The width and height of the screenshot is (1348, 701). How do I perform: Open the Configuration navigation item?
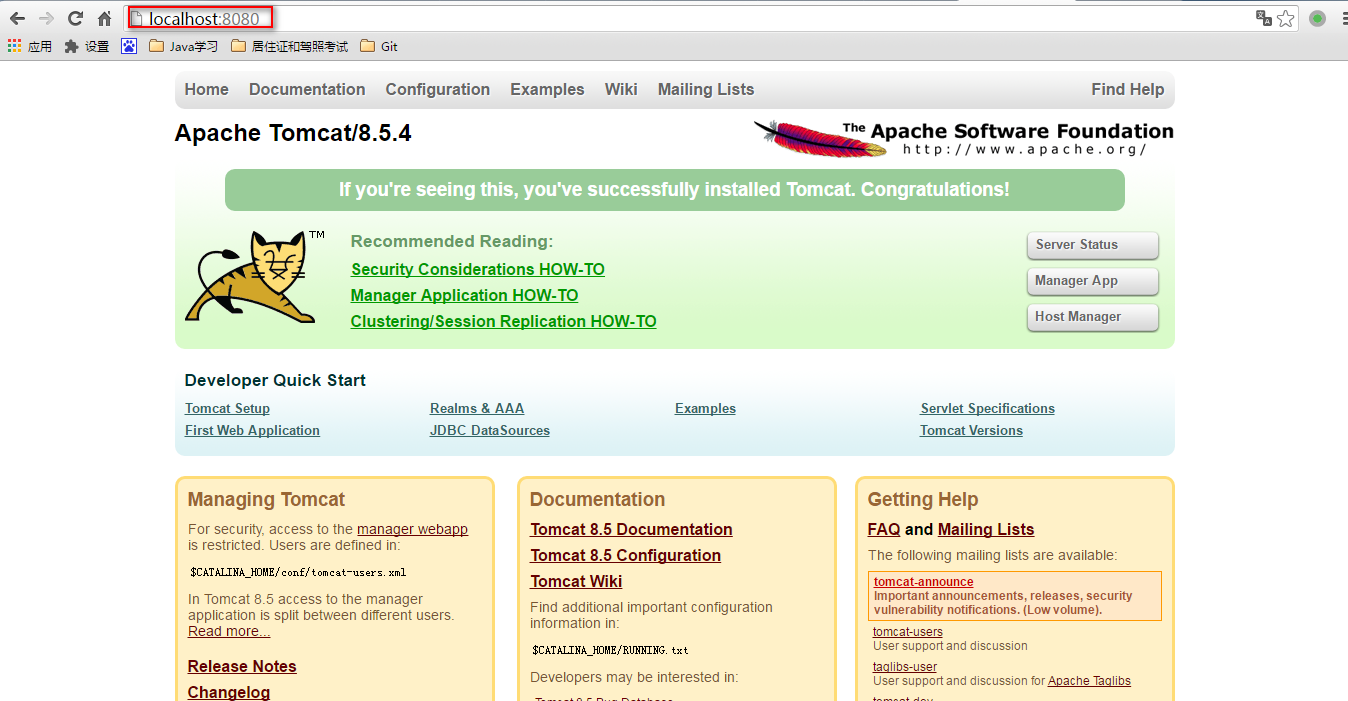(438, 89)
